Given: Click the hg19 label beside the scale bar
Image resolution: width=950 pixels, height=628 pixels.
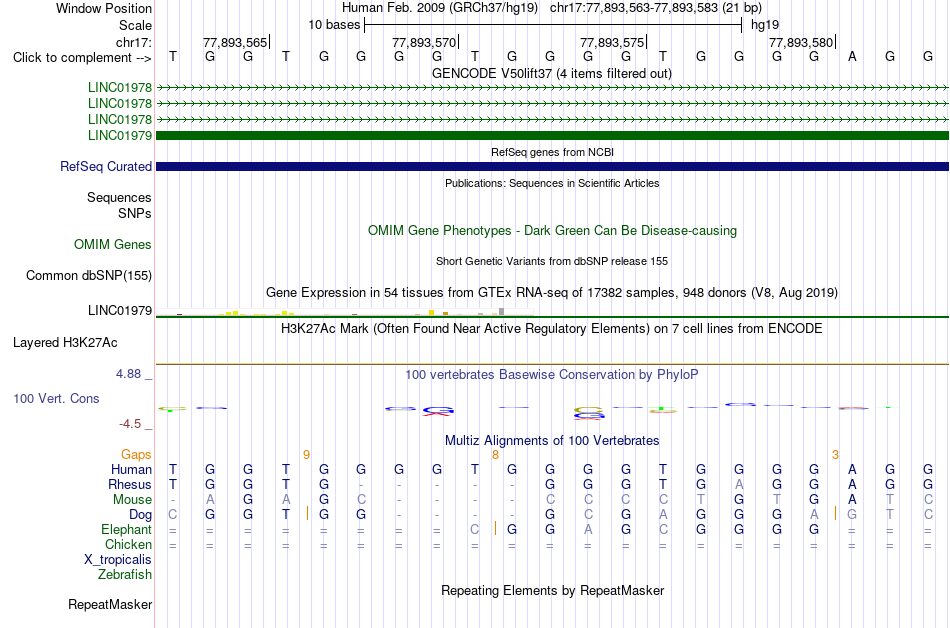Looking at the screenshot, I should tap(765, 25).
